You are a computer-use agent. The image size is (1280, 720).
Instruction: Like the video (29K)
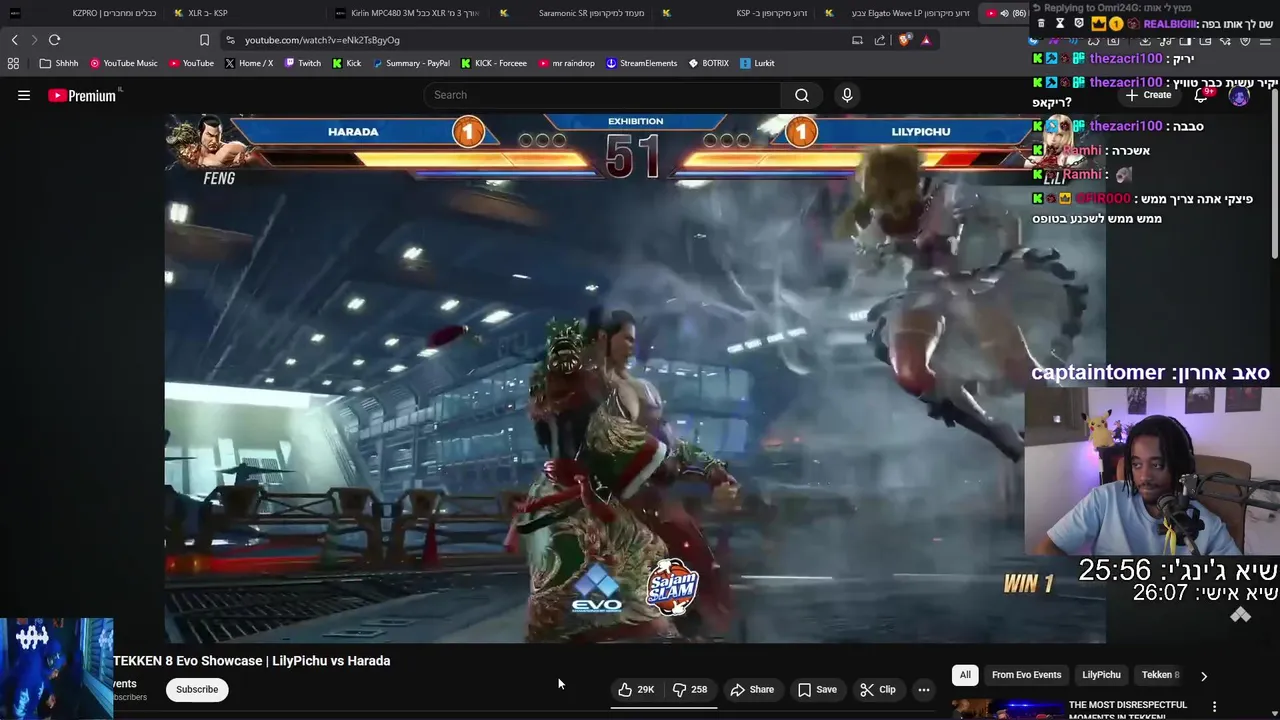636,689
